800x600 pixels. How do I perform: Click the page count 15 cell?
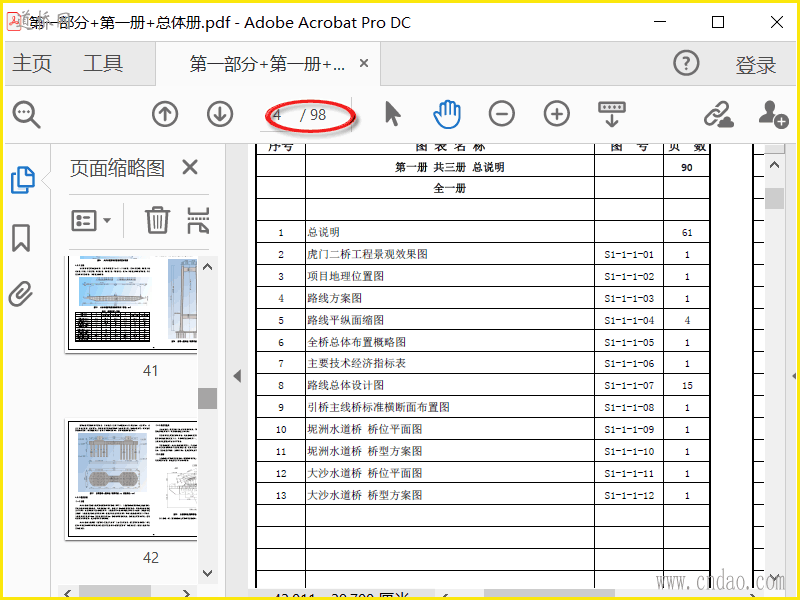point(687,386)
